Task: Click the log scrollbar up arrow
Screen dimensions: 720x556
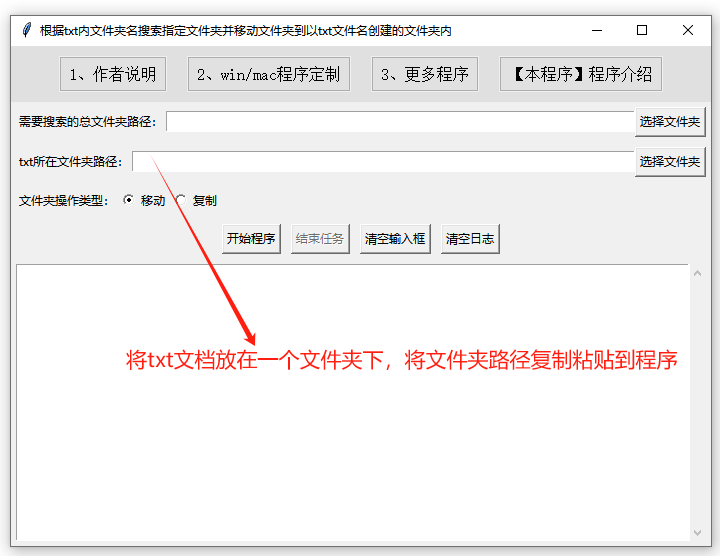Action: [698, 273]
